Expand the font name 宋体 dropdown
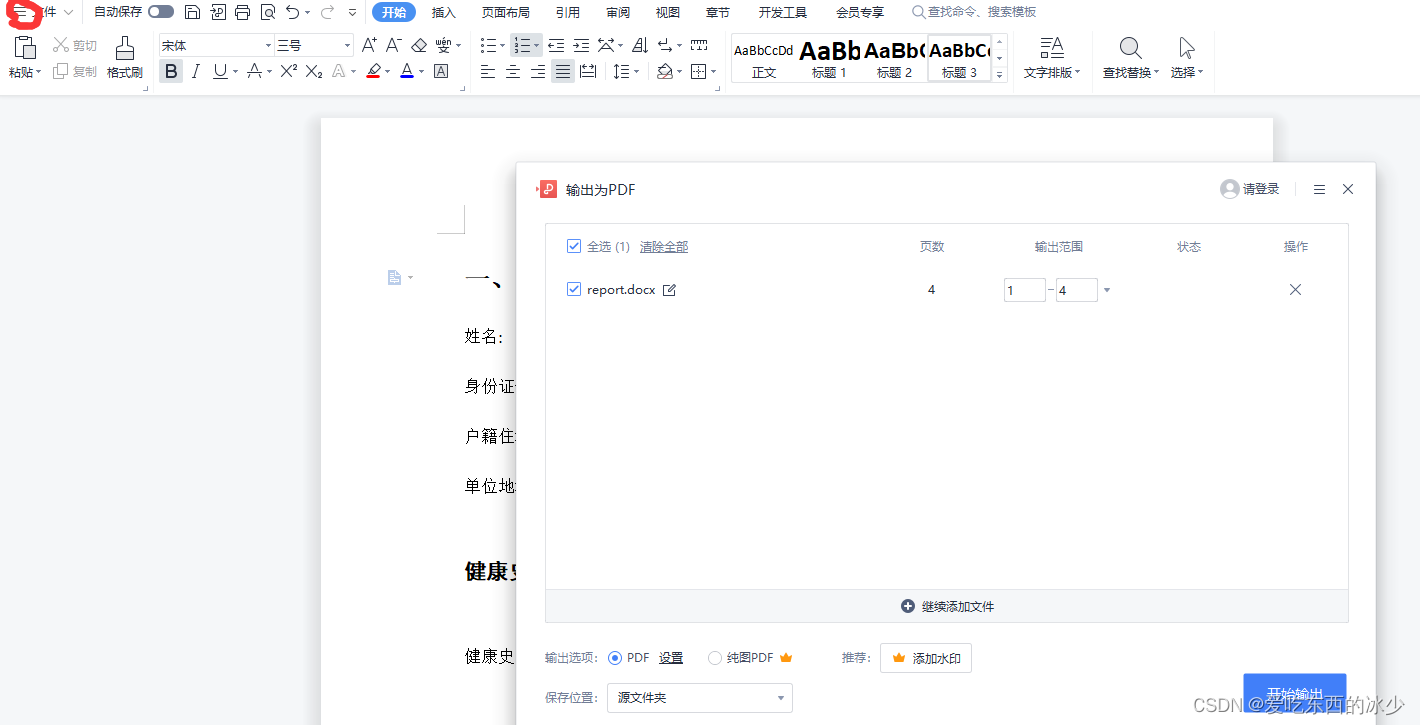 click(268, 46)
